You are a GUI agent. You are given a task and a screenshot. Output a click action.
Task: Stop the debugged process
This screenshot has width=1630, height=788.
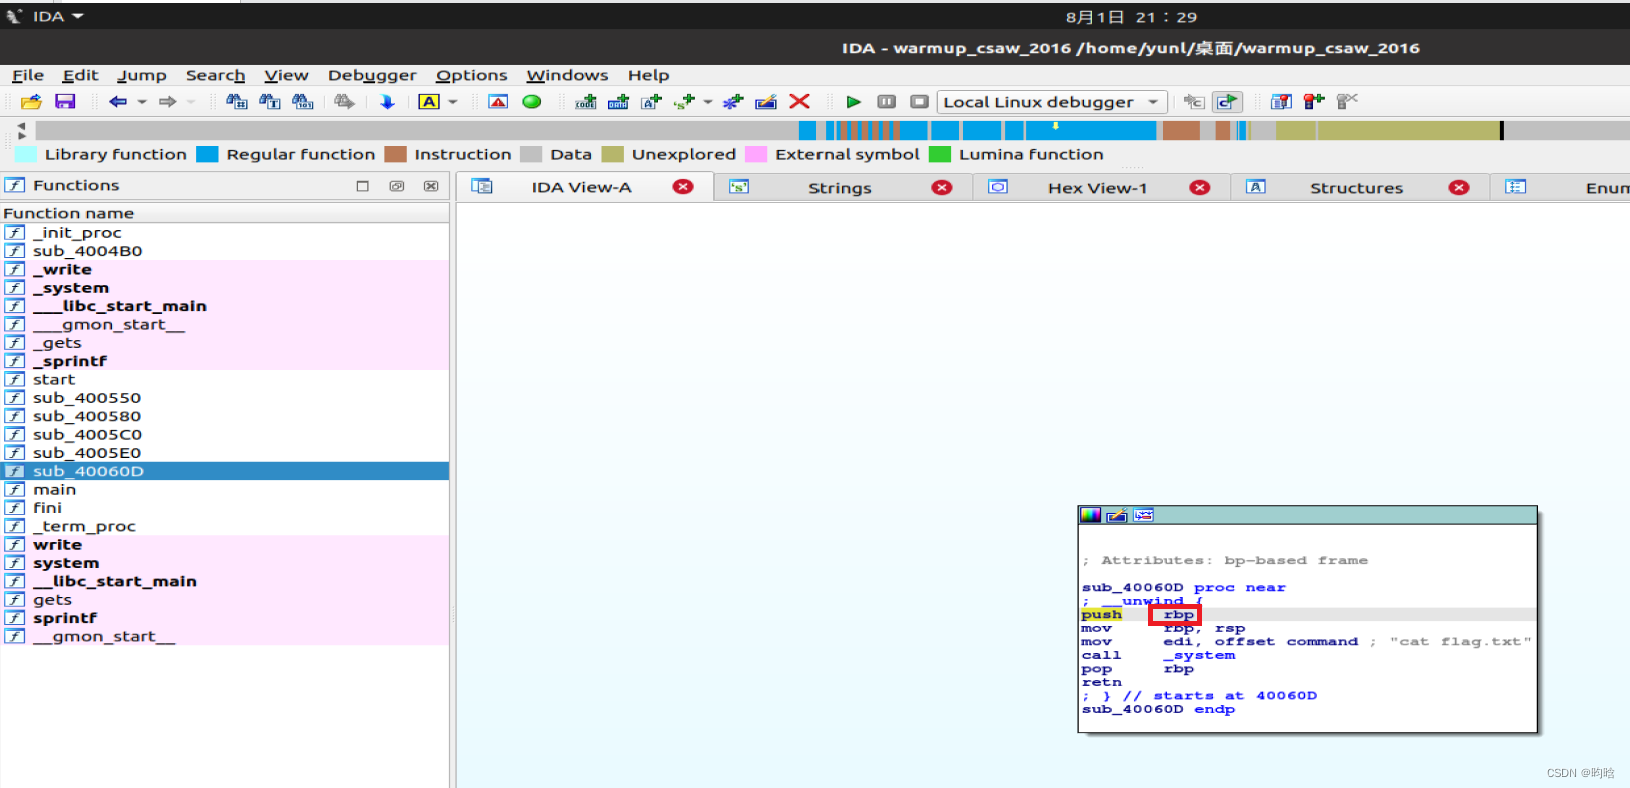pos(919,102)
